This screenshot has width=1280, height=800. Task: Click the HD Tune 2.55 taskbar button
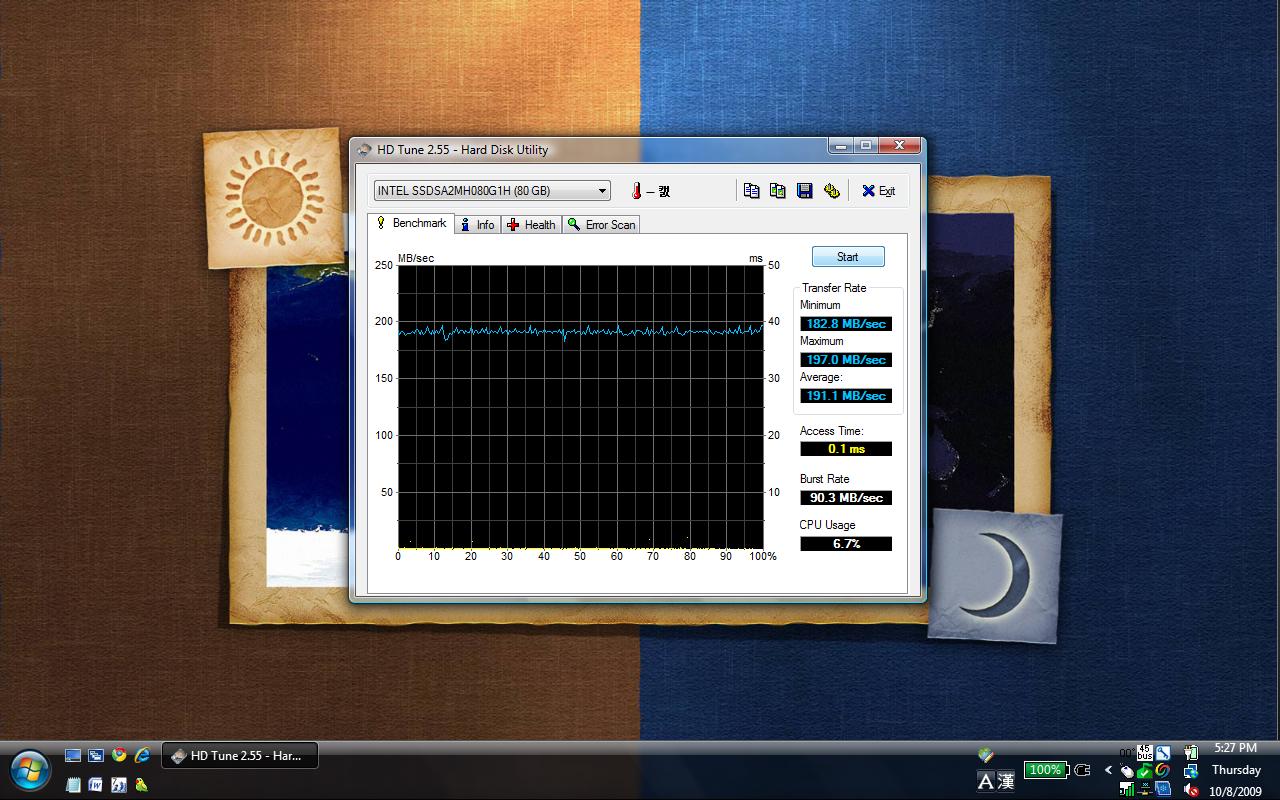tap(240, 756)
